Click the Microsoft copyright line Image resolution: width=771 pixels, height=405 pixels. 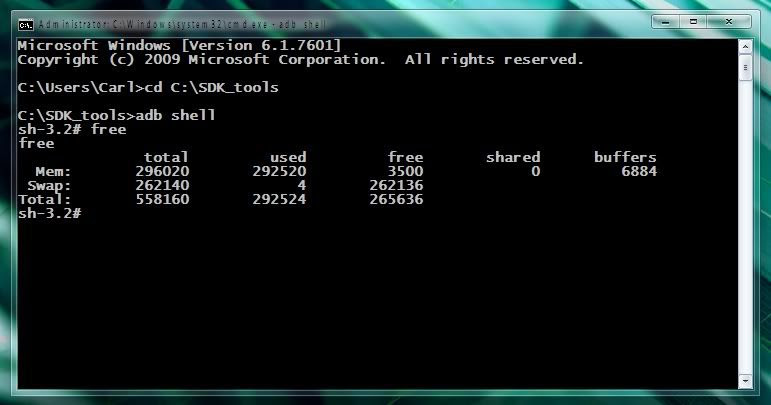pyautogui.click(x=300, y=60)
